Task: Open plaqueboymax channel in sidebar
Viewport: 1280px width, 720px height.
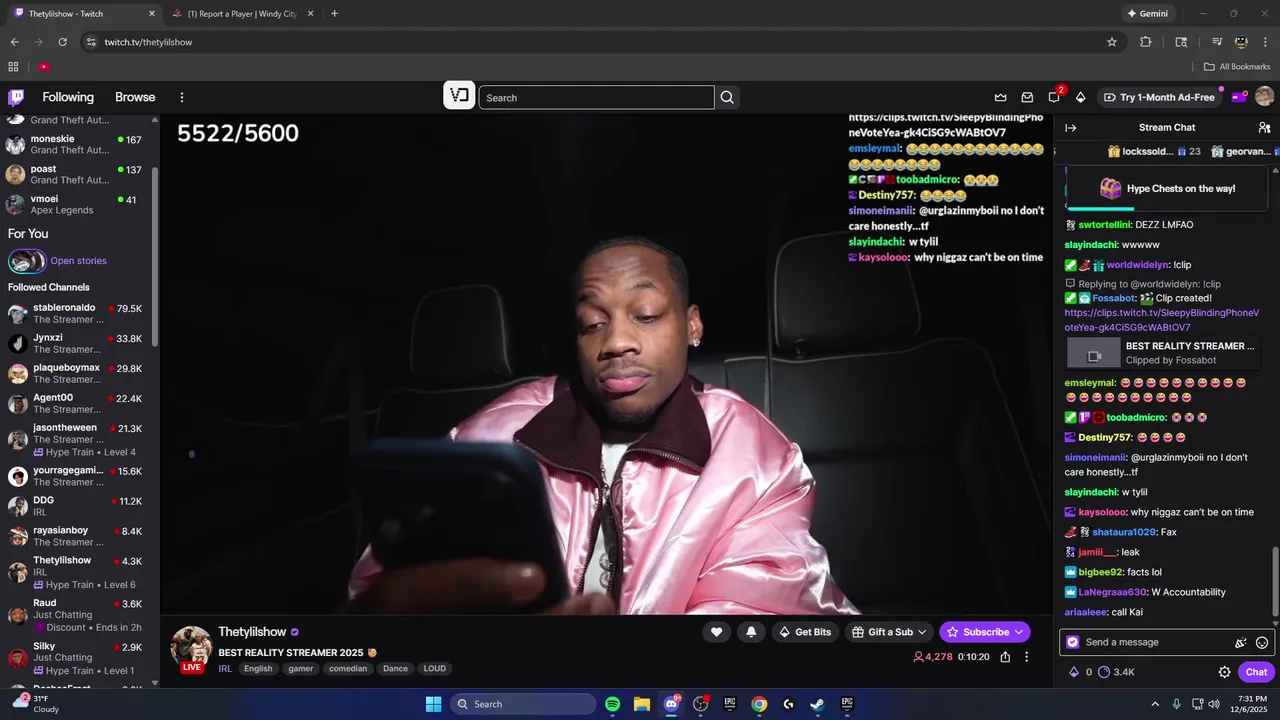Action: (78, 374)
